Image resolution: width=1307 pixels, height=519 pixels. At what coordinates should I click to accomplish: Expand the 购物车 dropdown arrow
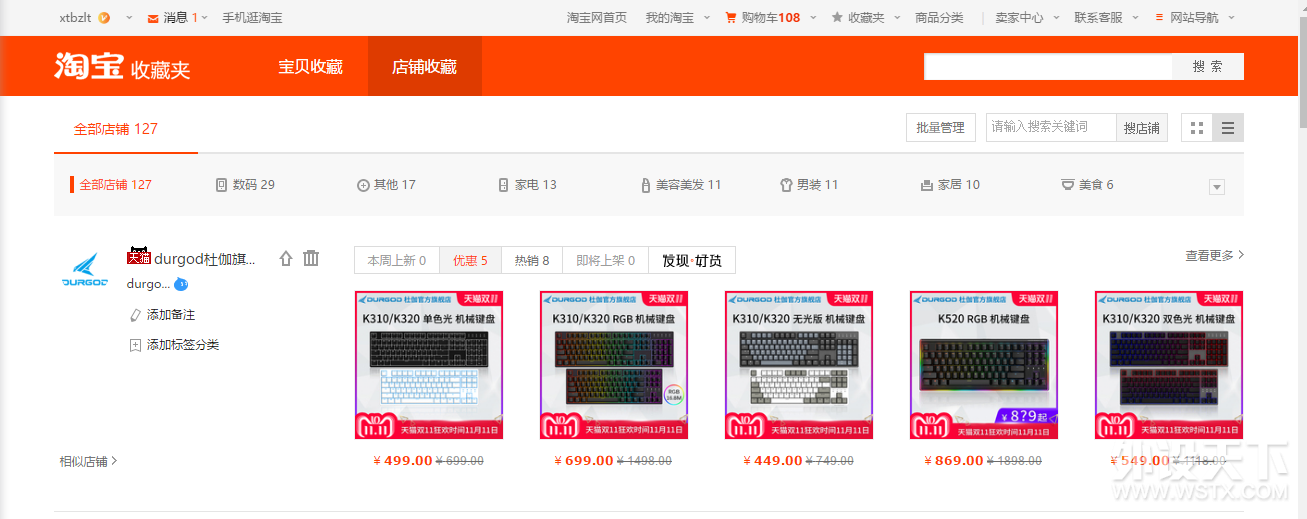click(813, 18)
